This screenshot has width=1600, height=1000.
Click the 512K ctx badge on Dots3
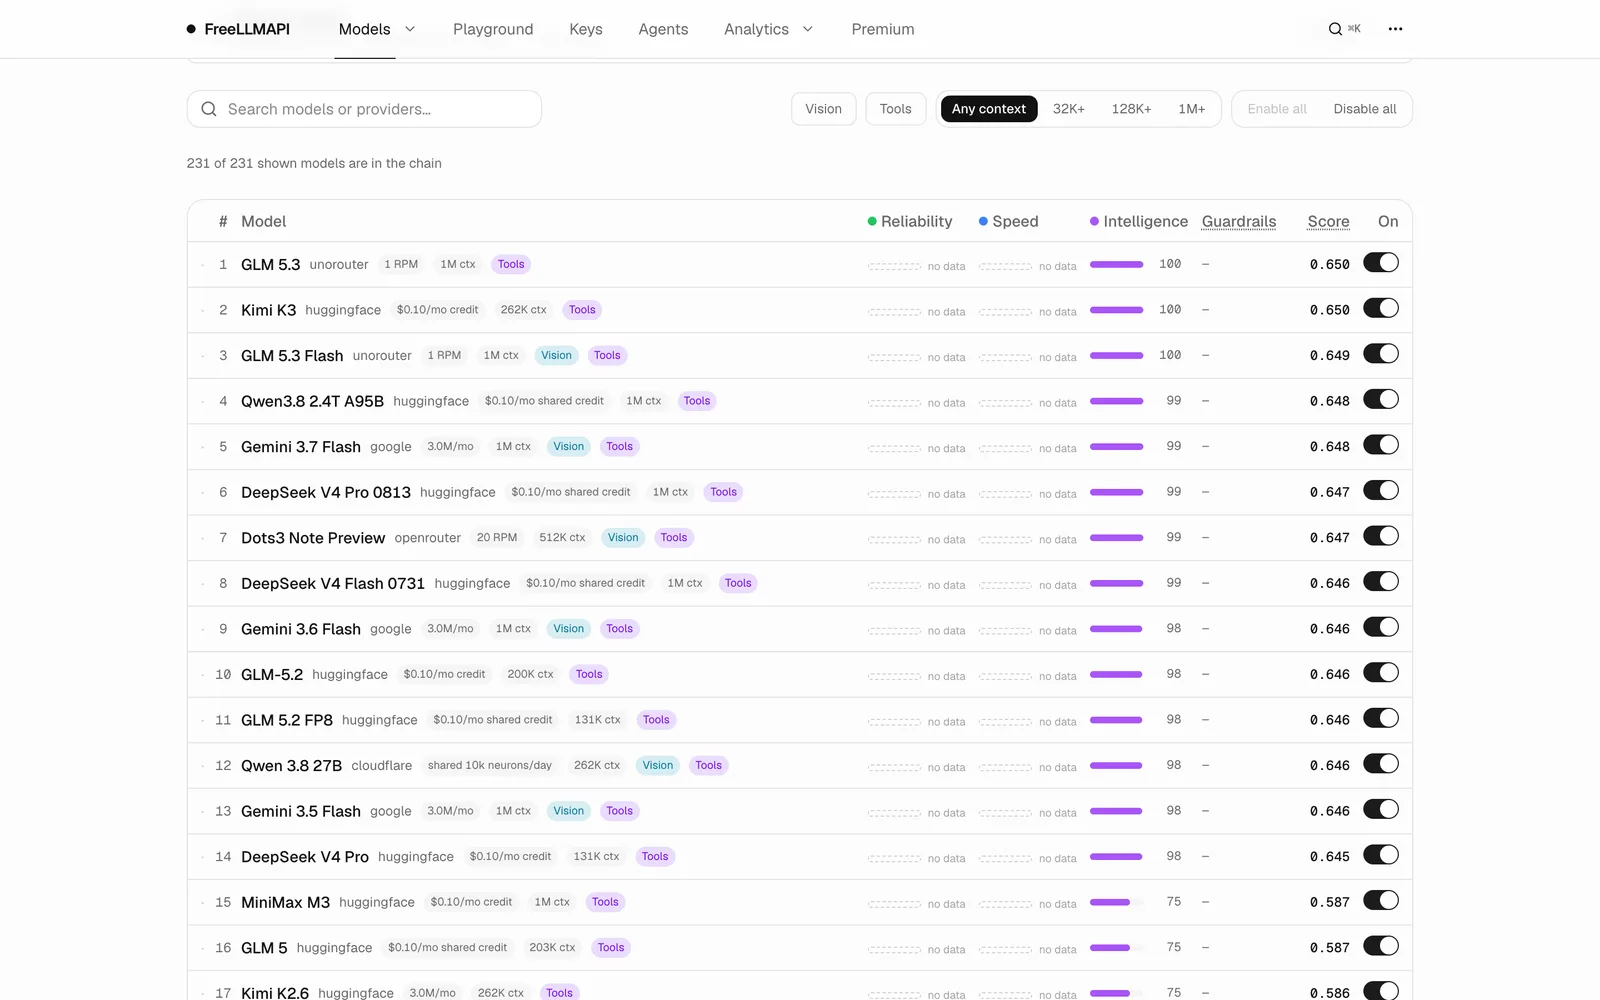coord(562,538)
